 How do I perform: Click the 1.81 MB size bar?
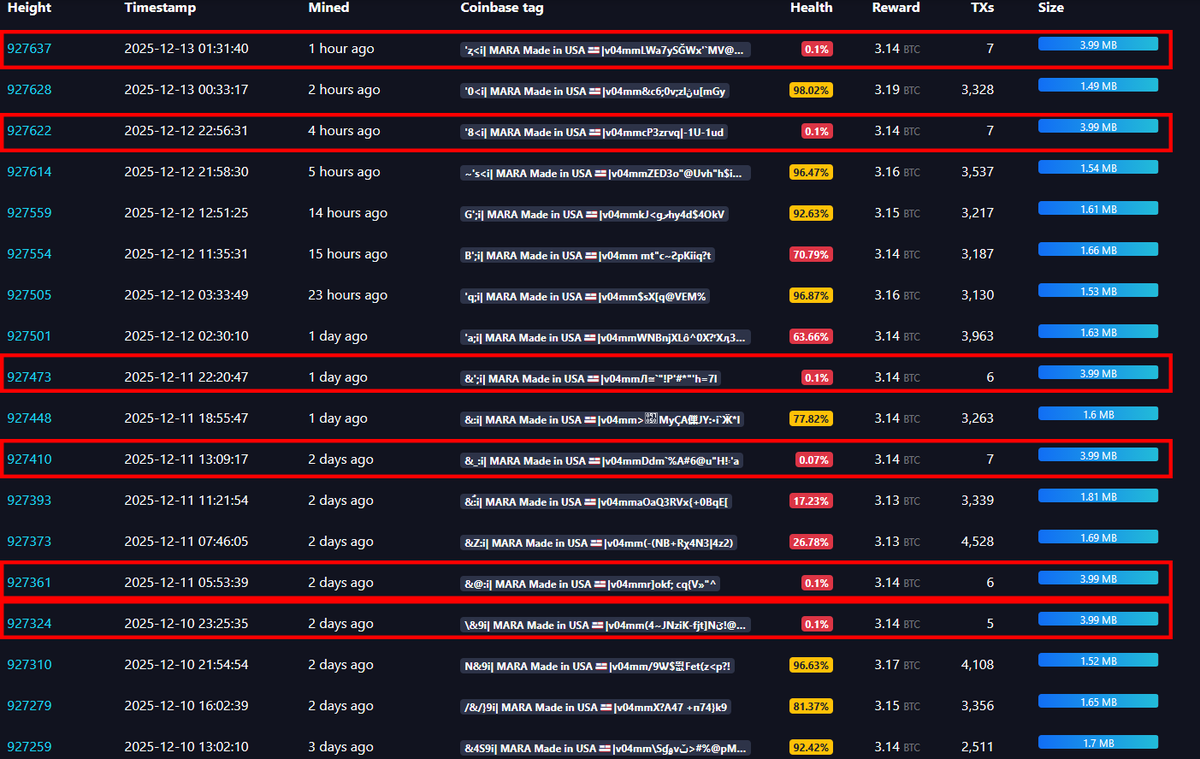[x=1098, y=496]
